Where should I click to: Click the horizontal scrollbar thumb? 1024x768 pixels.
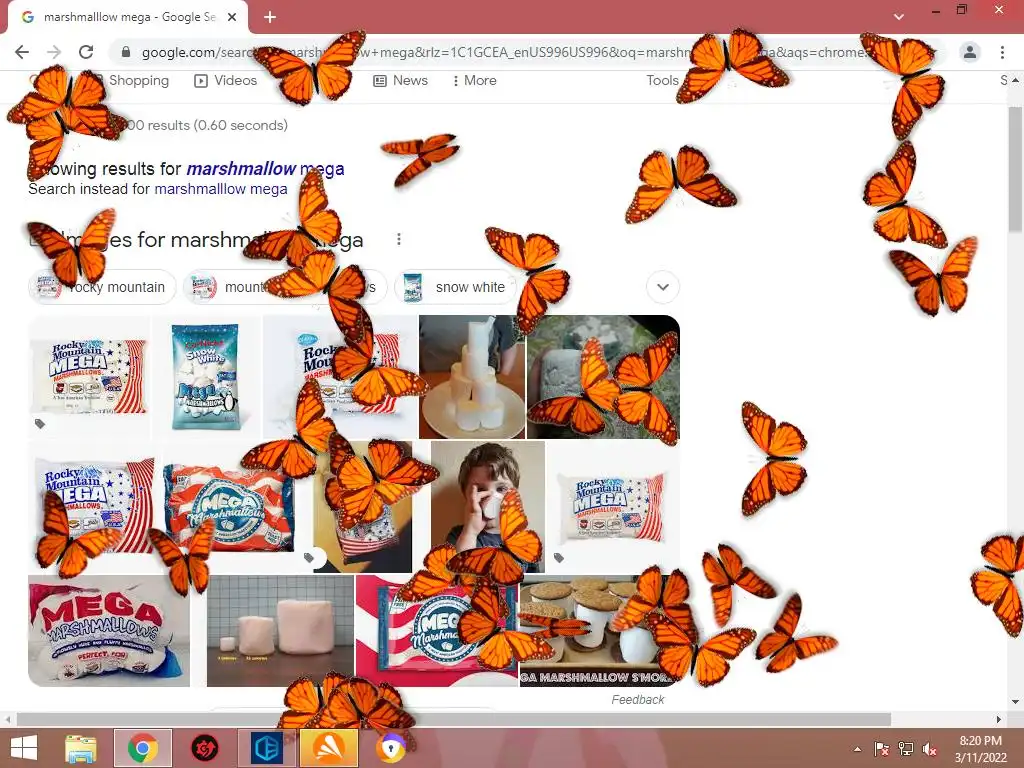[x=454, y=719]
